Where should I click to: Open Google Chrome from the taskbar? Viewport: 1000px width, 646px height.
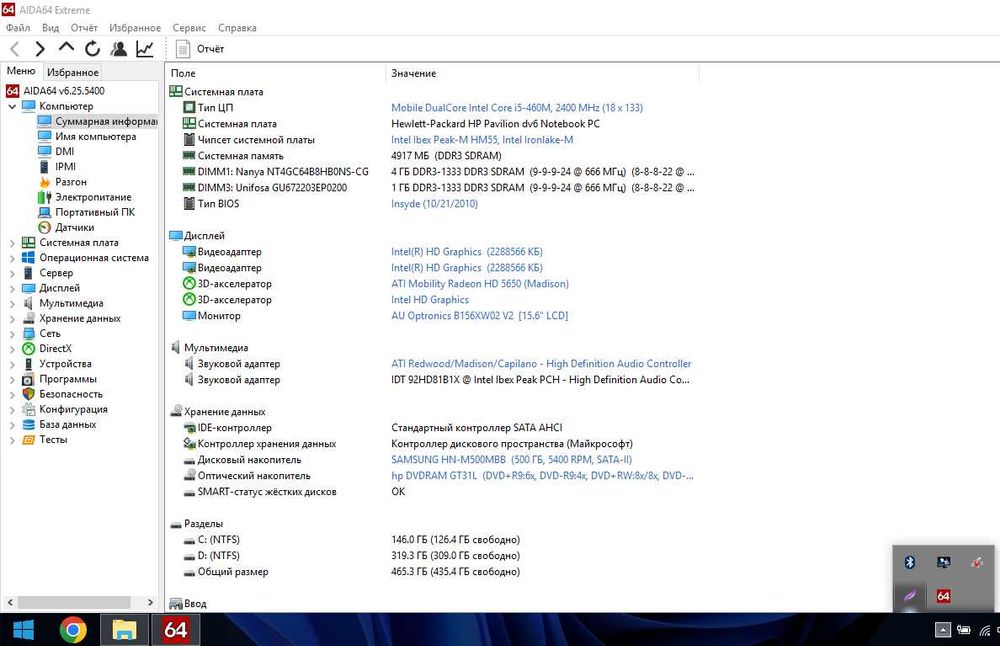click(73, 630)
